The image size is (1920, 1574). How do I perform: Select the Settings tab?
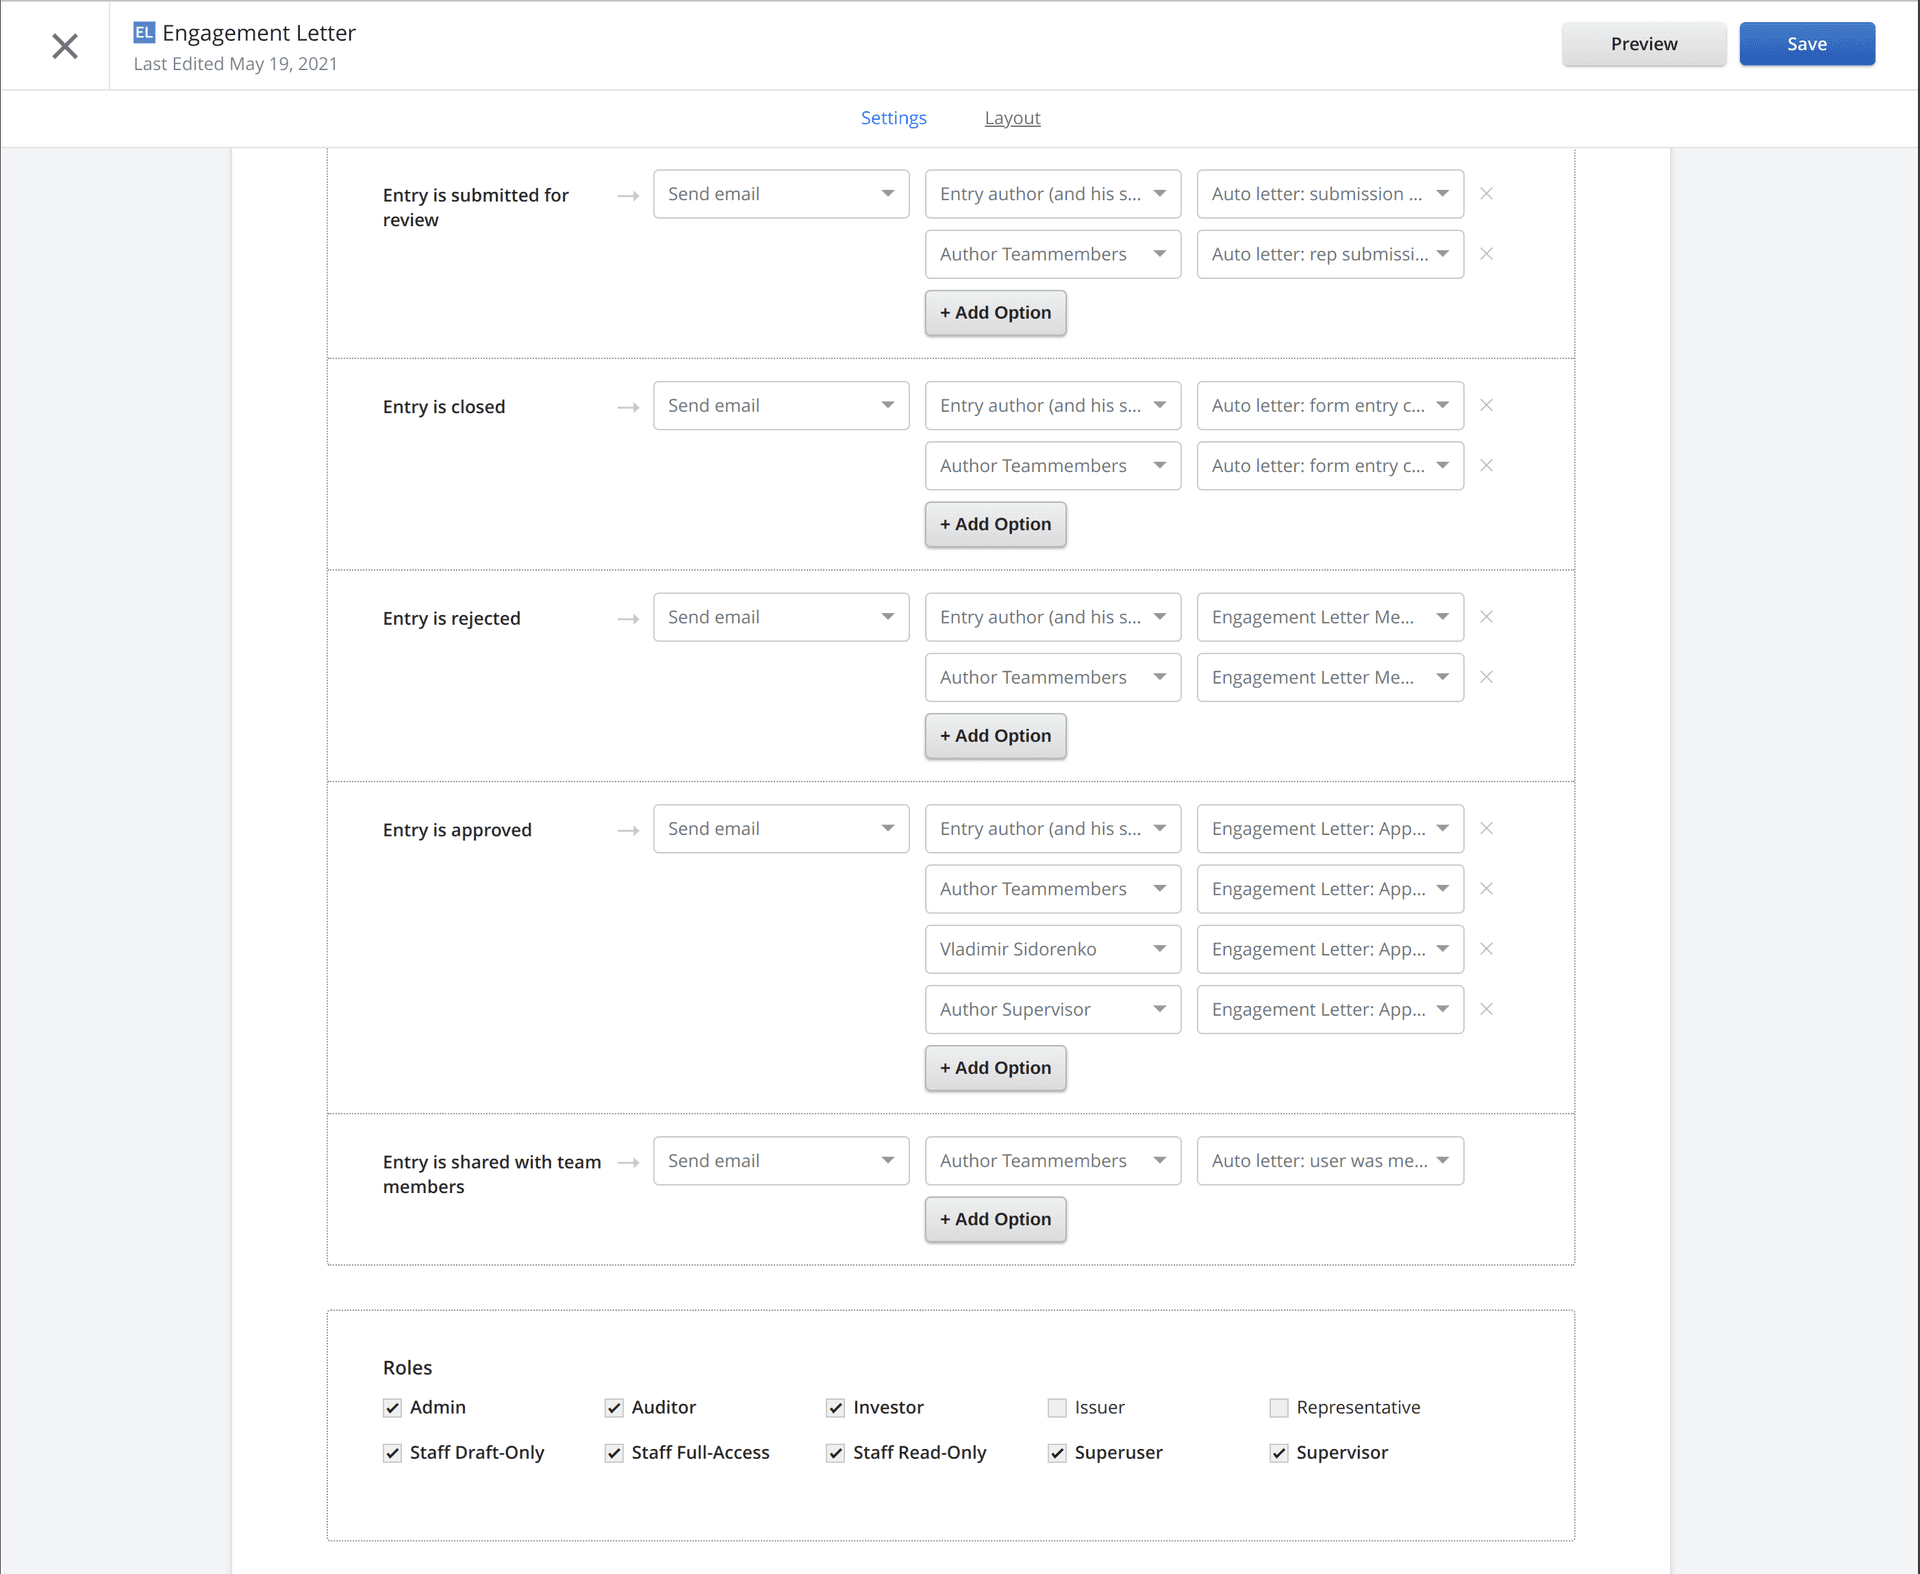coord(893,118)
